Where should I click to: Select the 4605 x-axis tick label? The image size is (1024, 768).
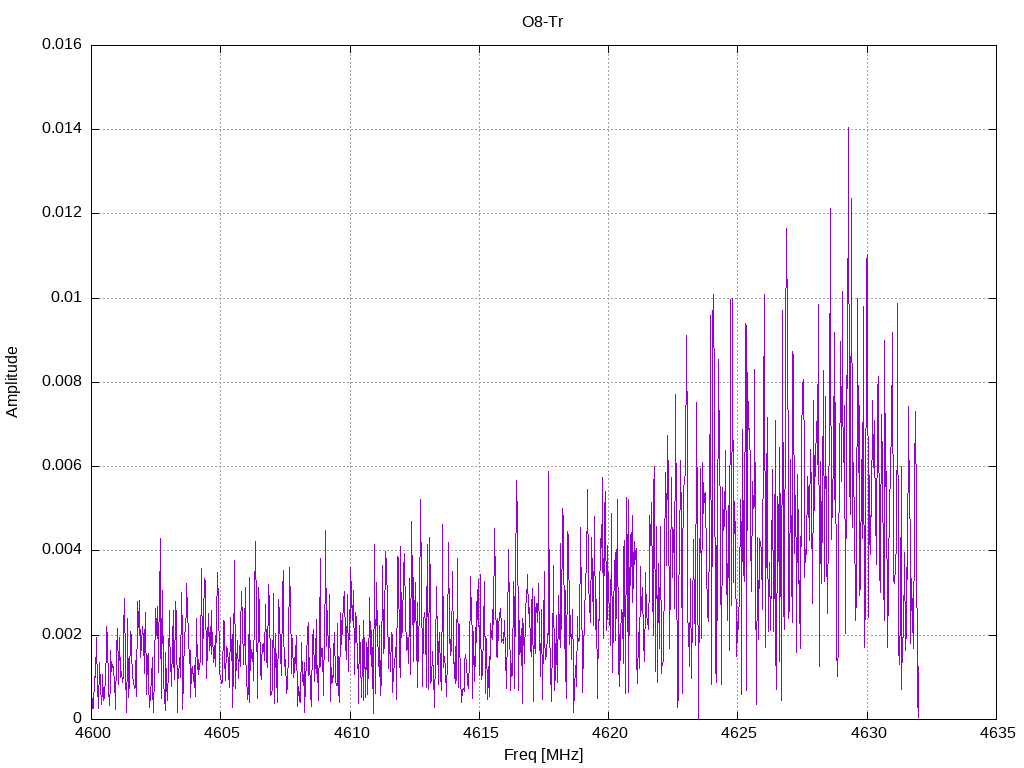[220, 733]
